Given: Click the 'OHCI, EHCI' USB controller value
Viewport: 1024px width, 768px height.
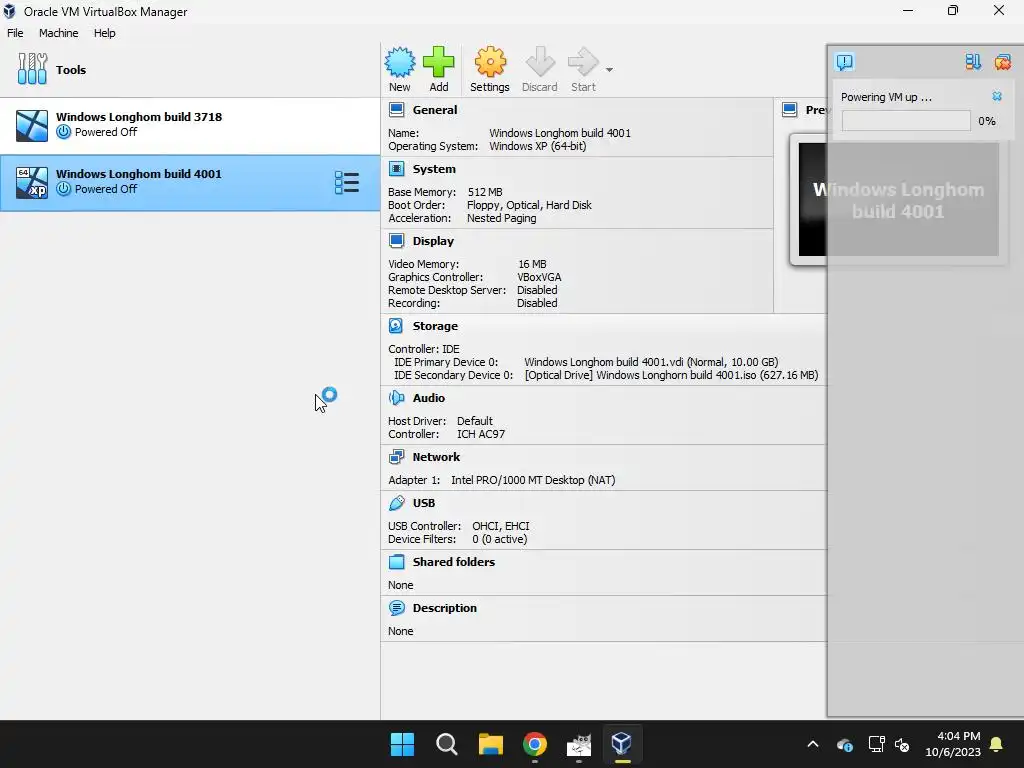Looking at the screenshot, I should point(500,526).
